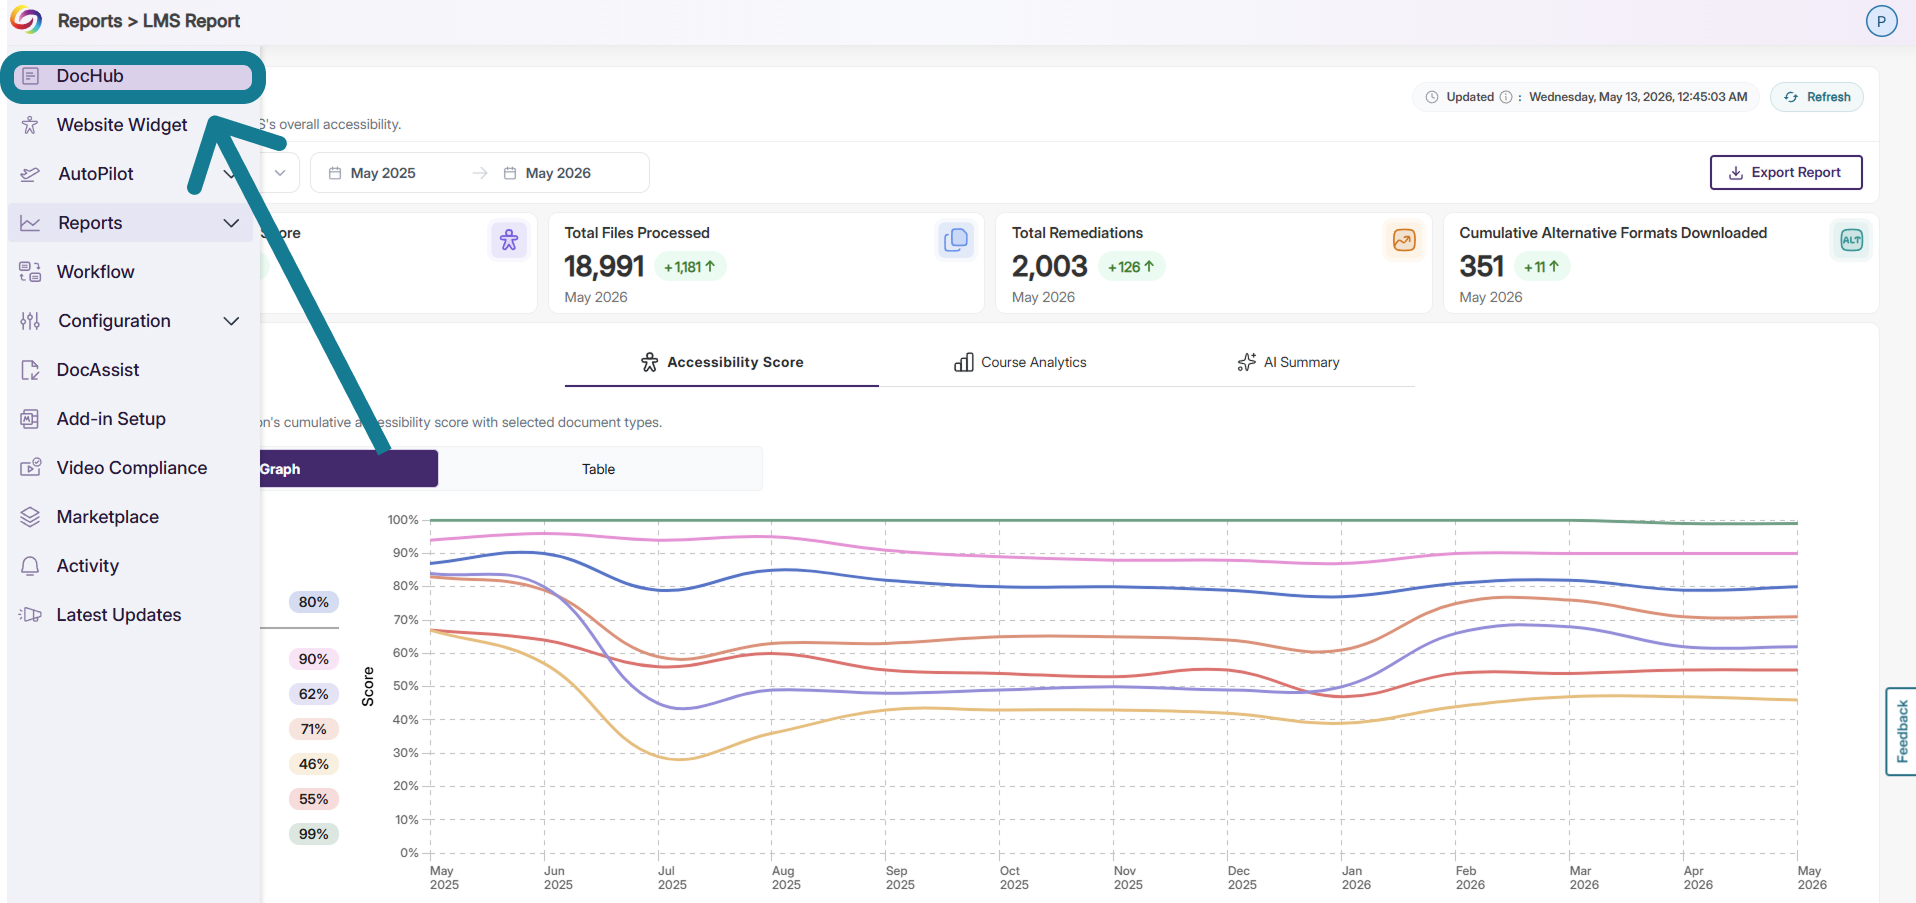Click the DocAssist document icon
Screen dimensions: 1916x903
30,370
